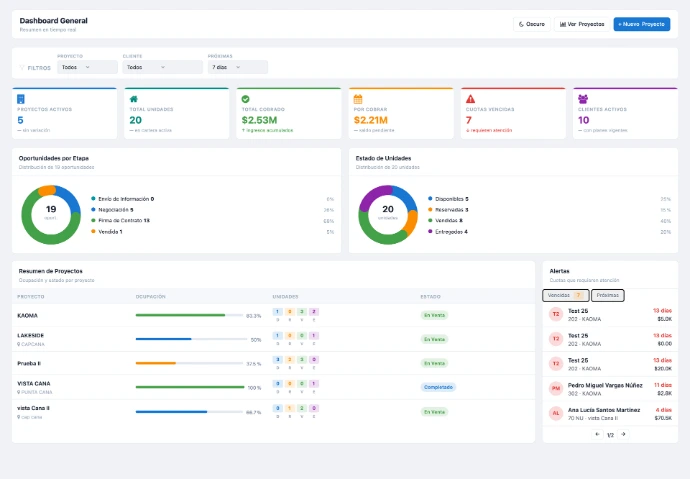
Task: Go to next alerts page with right arrow
Action: 624,434
